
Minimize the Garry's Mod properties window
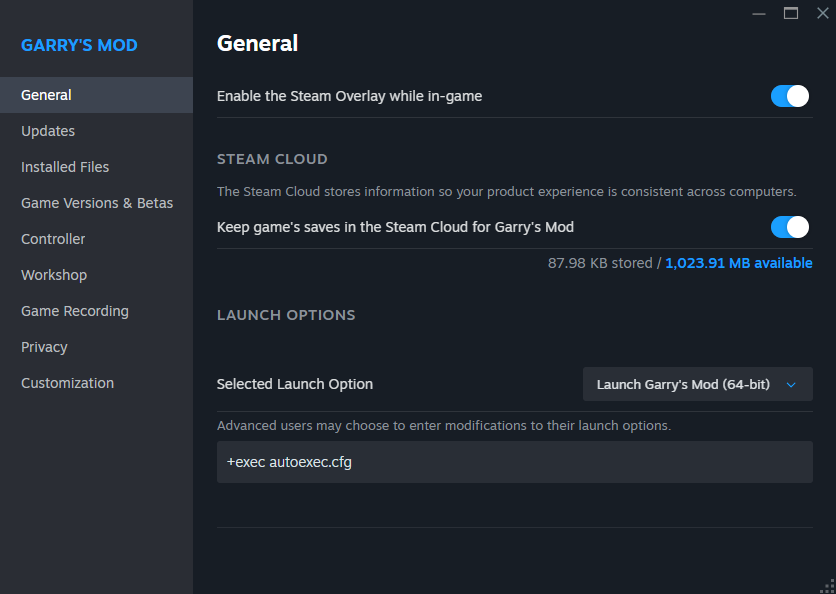click(x=760, y=13)
